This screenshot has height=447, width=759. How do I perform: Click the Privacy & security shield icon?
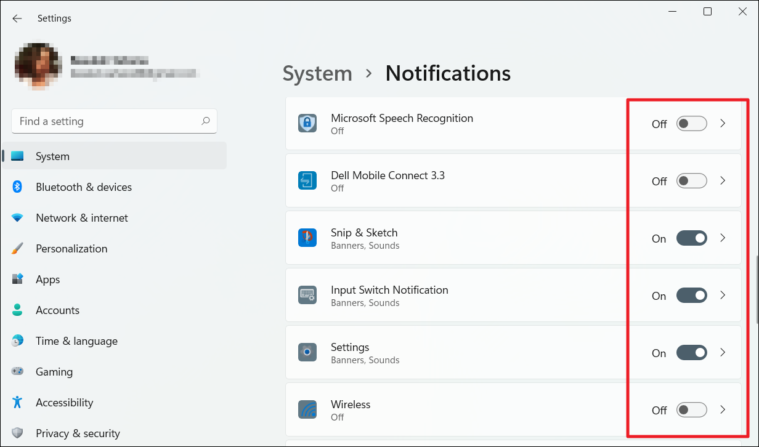pos(17,433)
